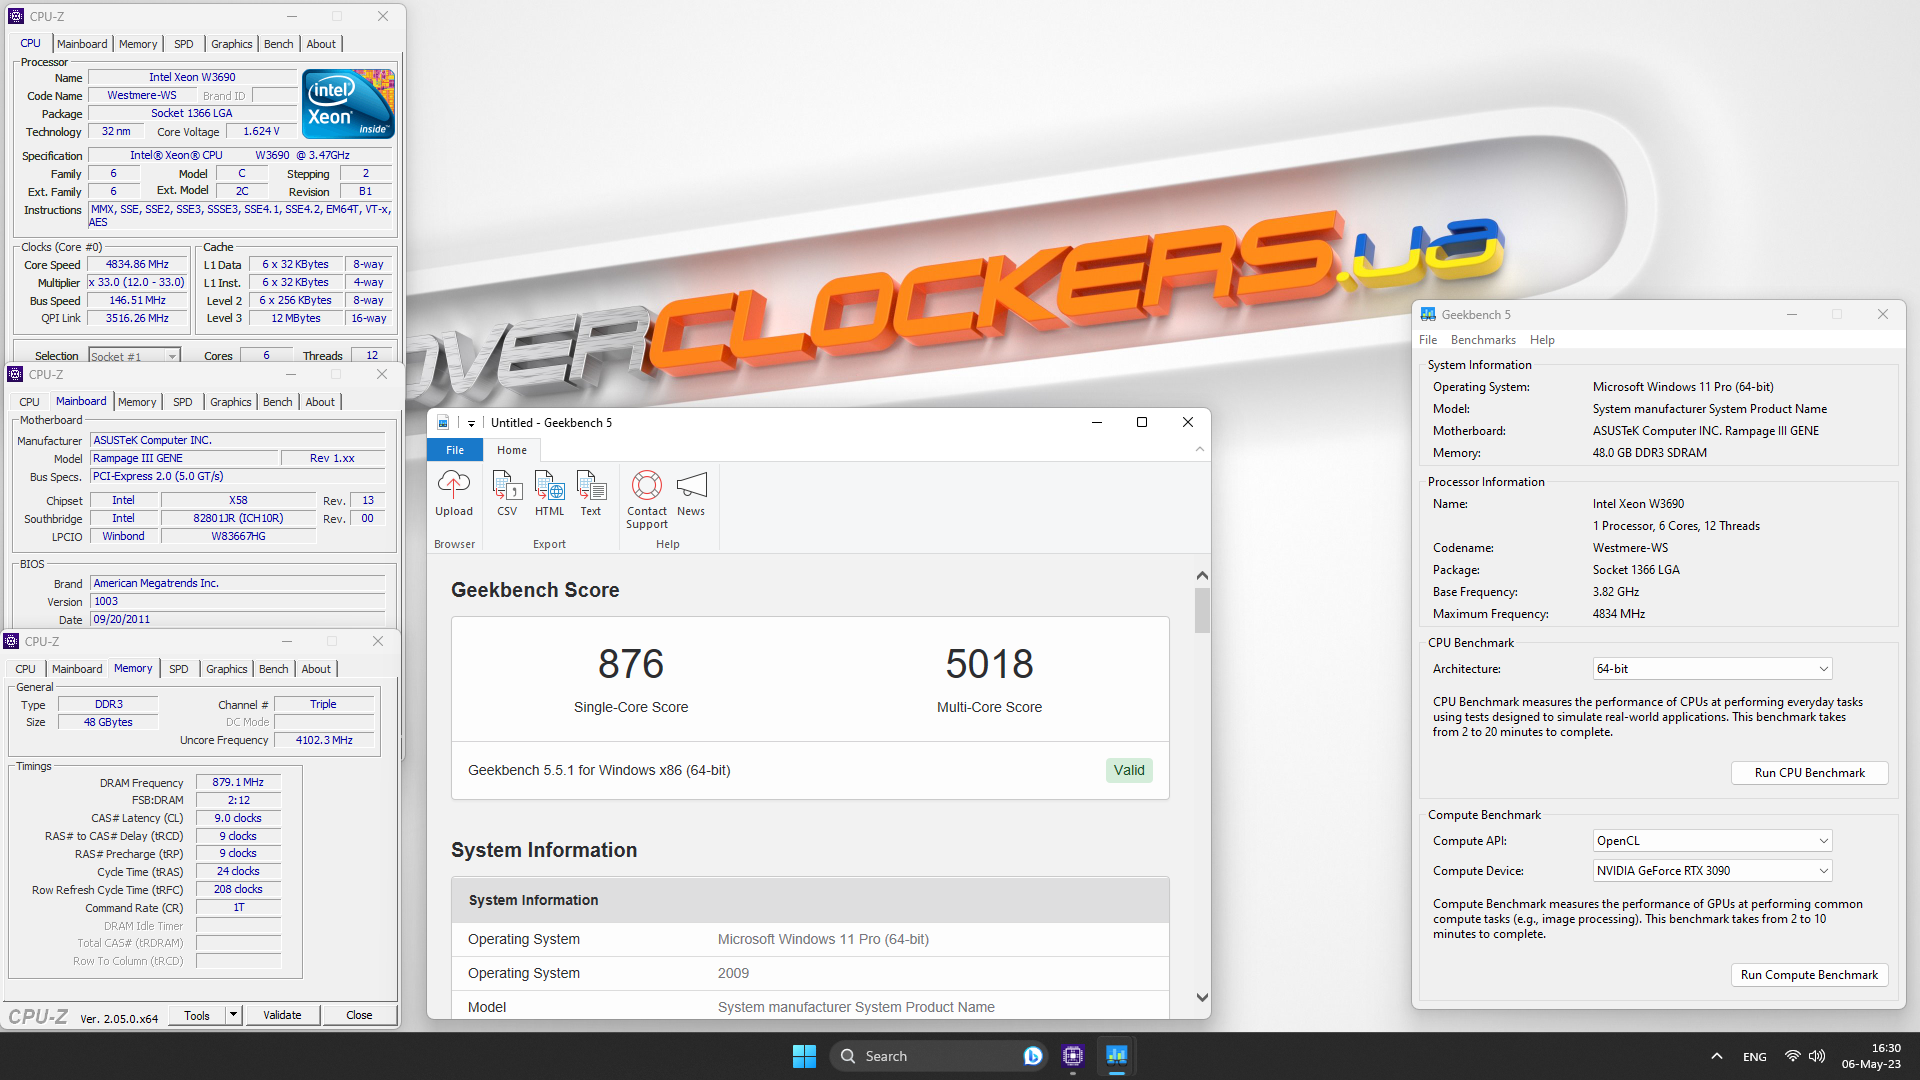
Task: Select CPU tab in the middle CPU-Z window
Action: coord(30,402)
